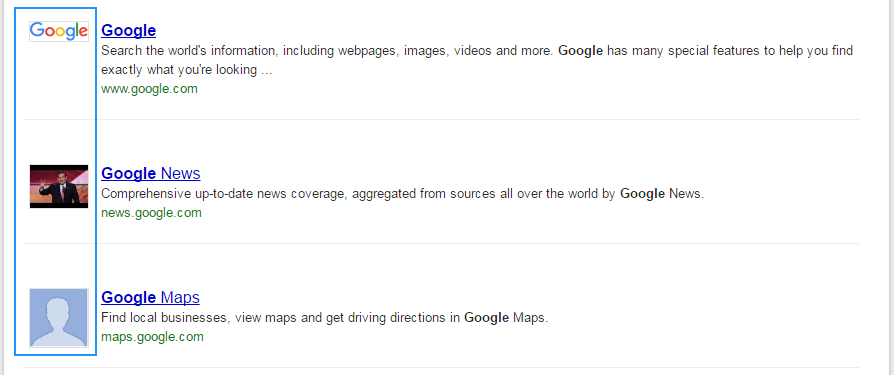Open the first result titled Google
This screenshot has width=894, height=375.
(x=128, y=30)
